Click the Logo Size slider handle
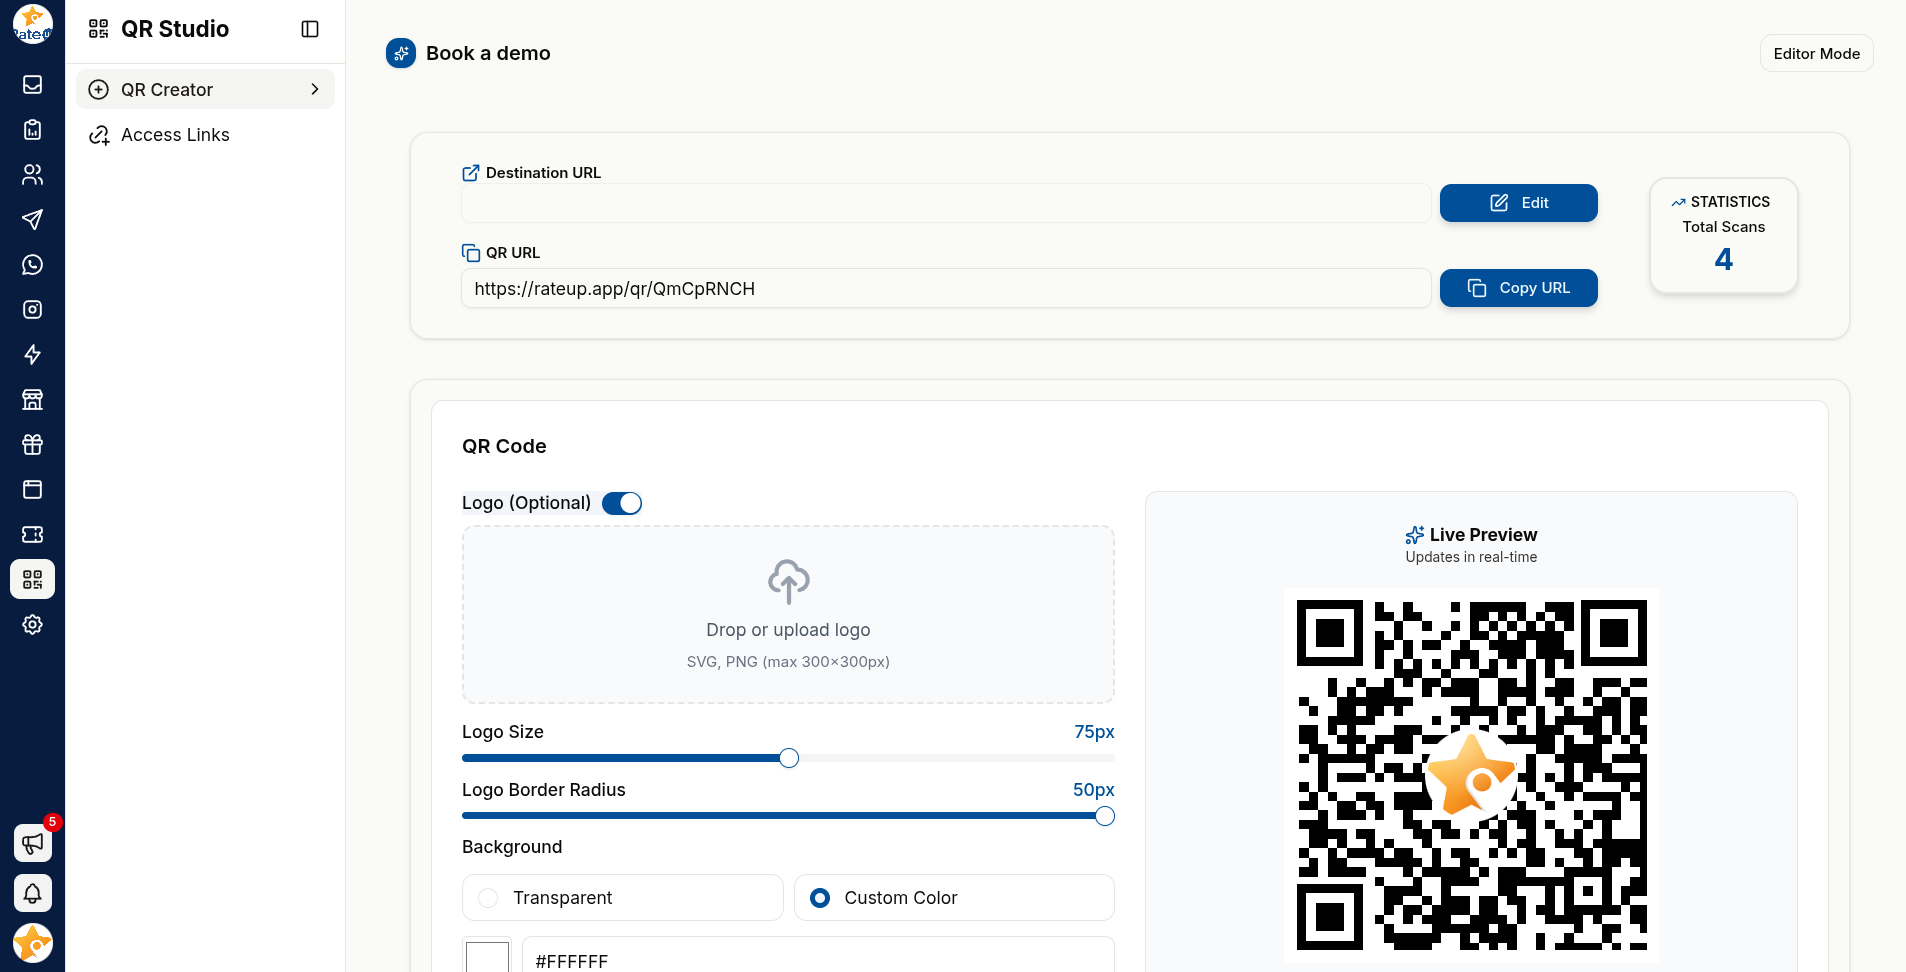 point(789,758)
